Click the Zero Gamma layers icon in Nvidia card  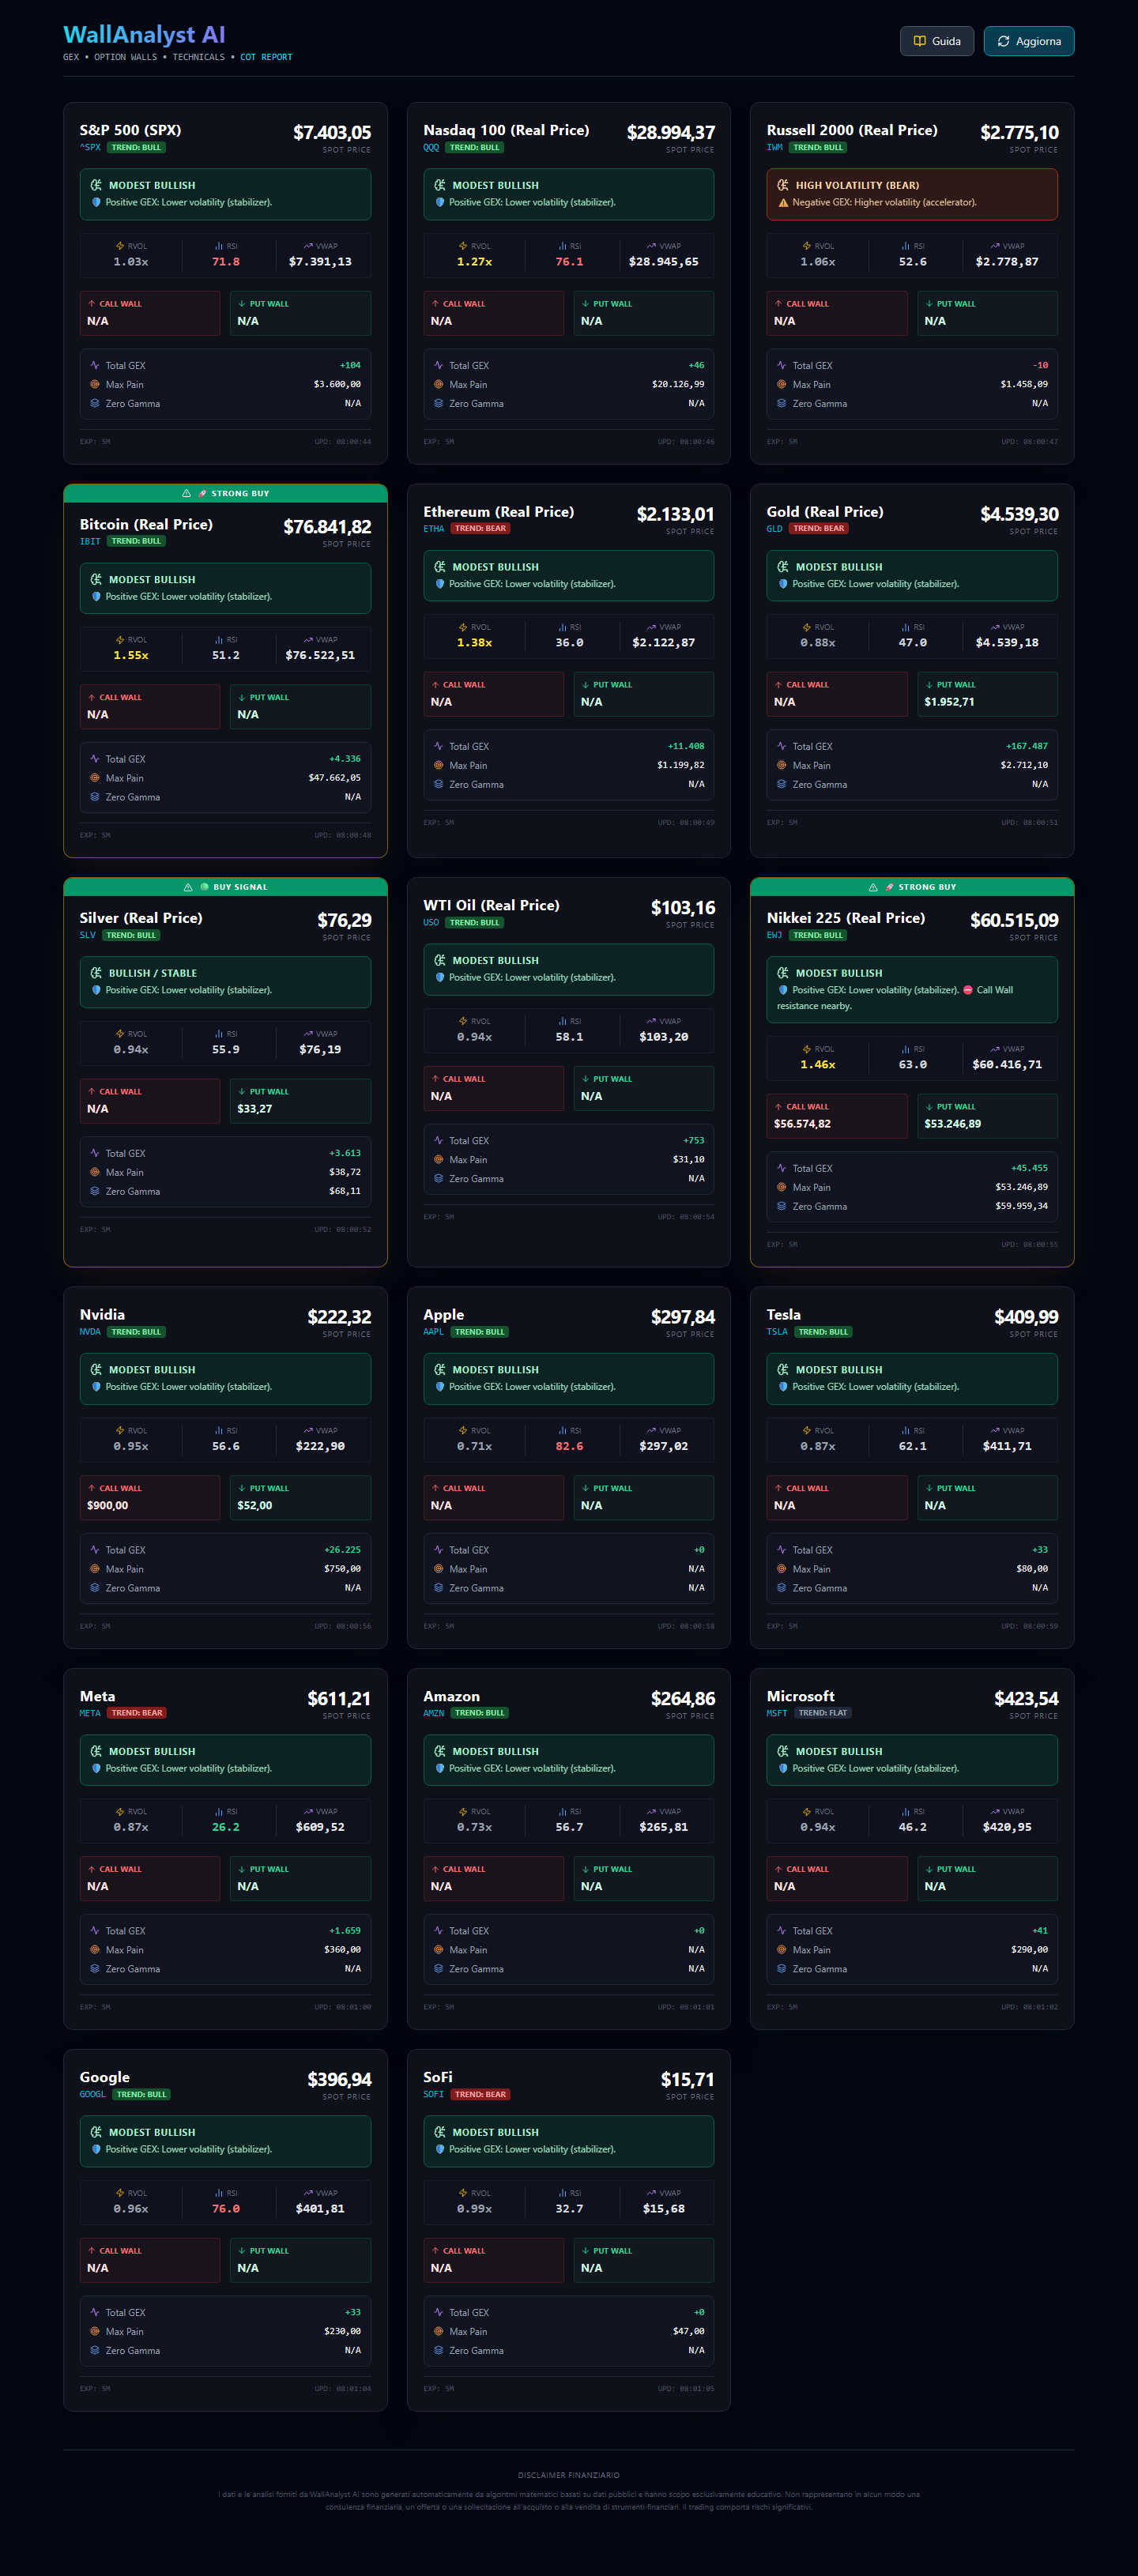point(95,1588)
